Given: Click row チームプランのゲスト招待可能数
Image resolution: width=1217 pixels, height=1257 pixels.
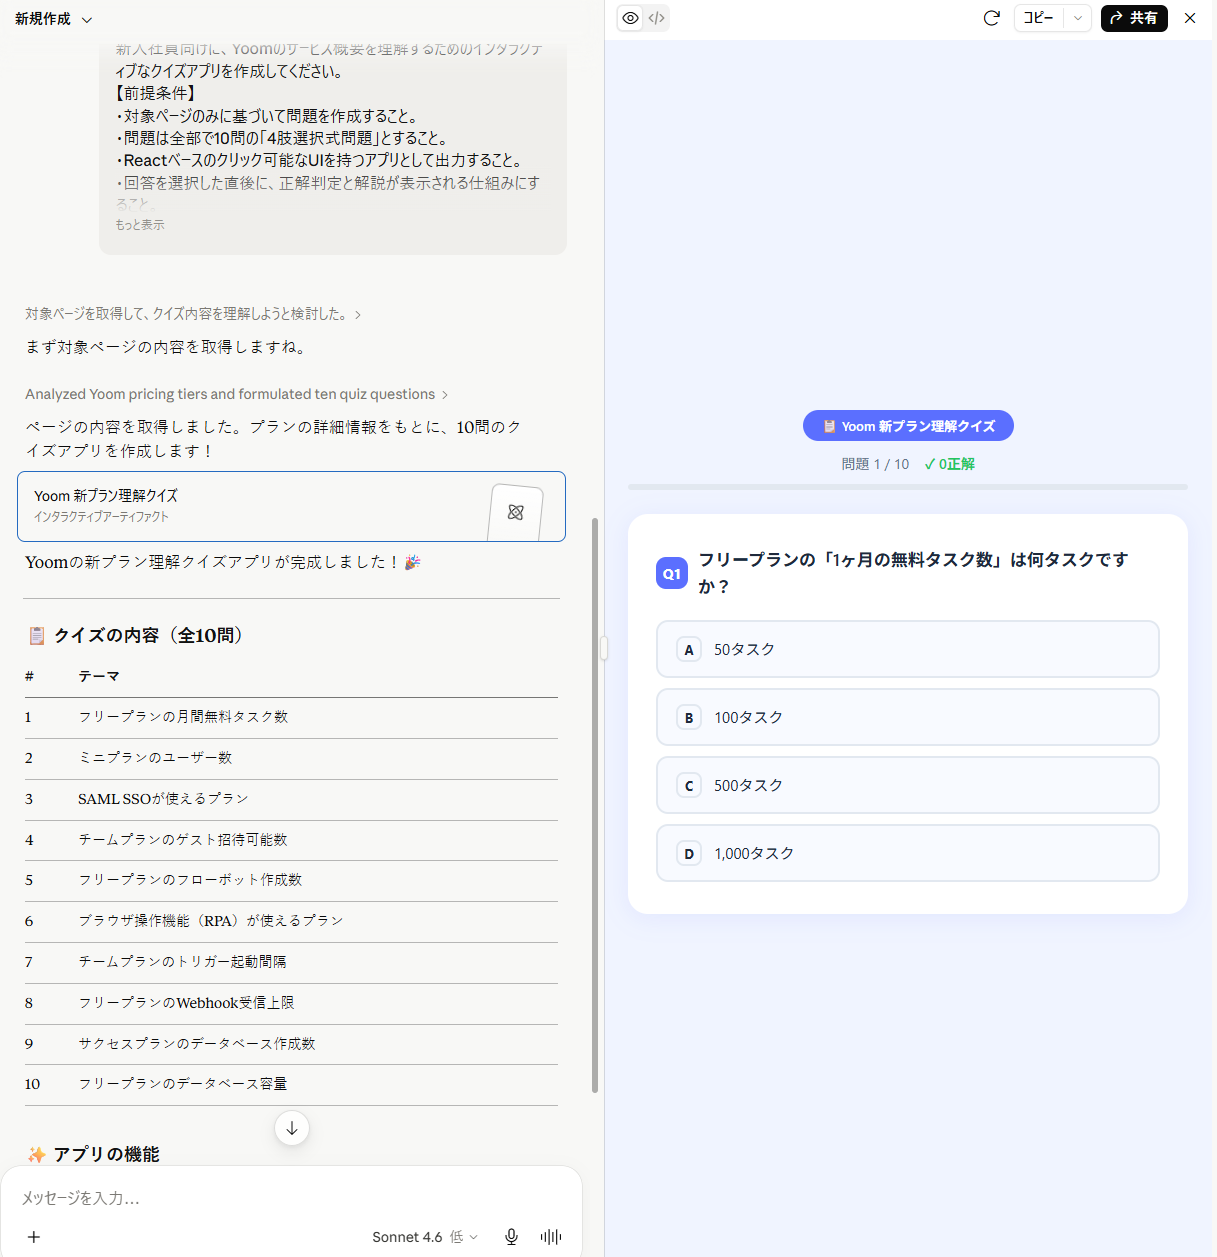Looking at the screenshot, I should (291, 840).
